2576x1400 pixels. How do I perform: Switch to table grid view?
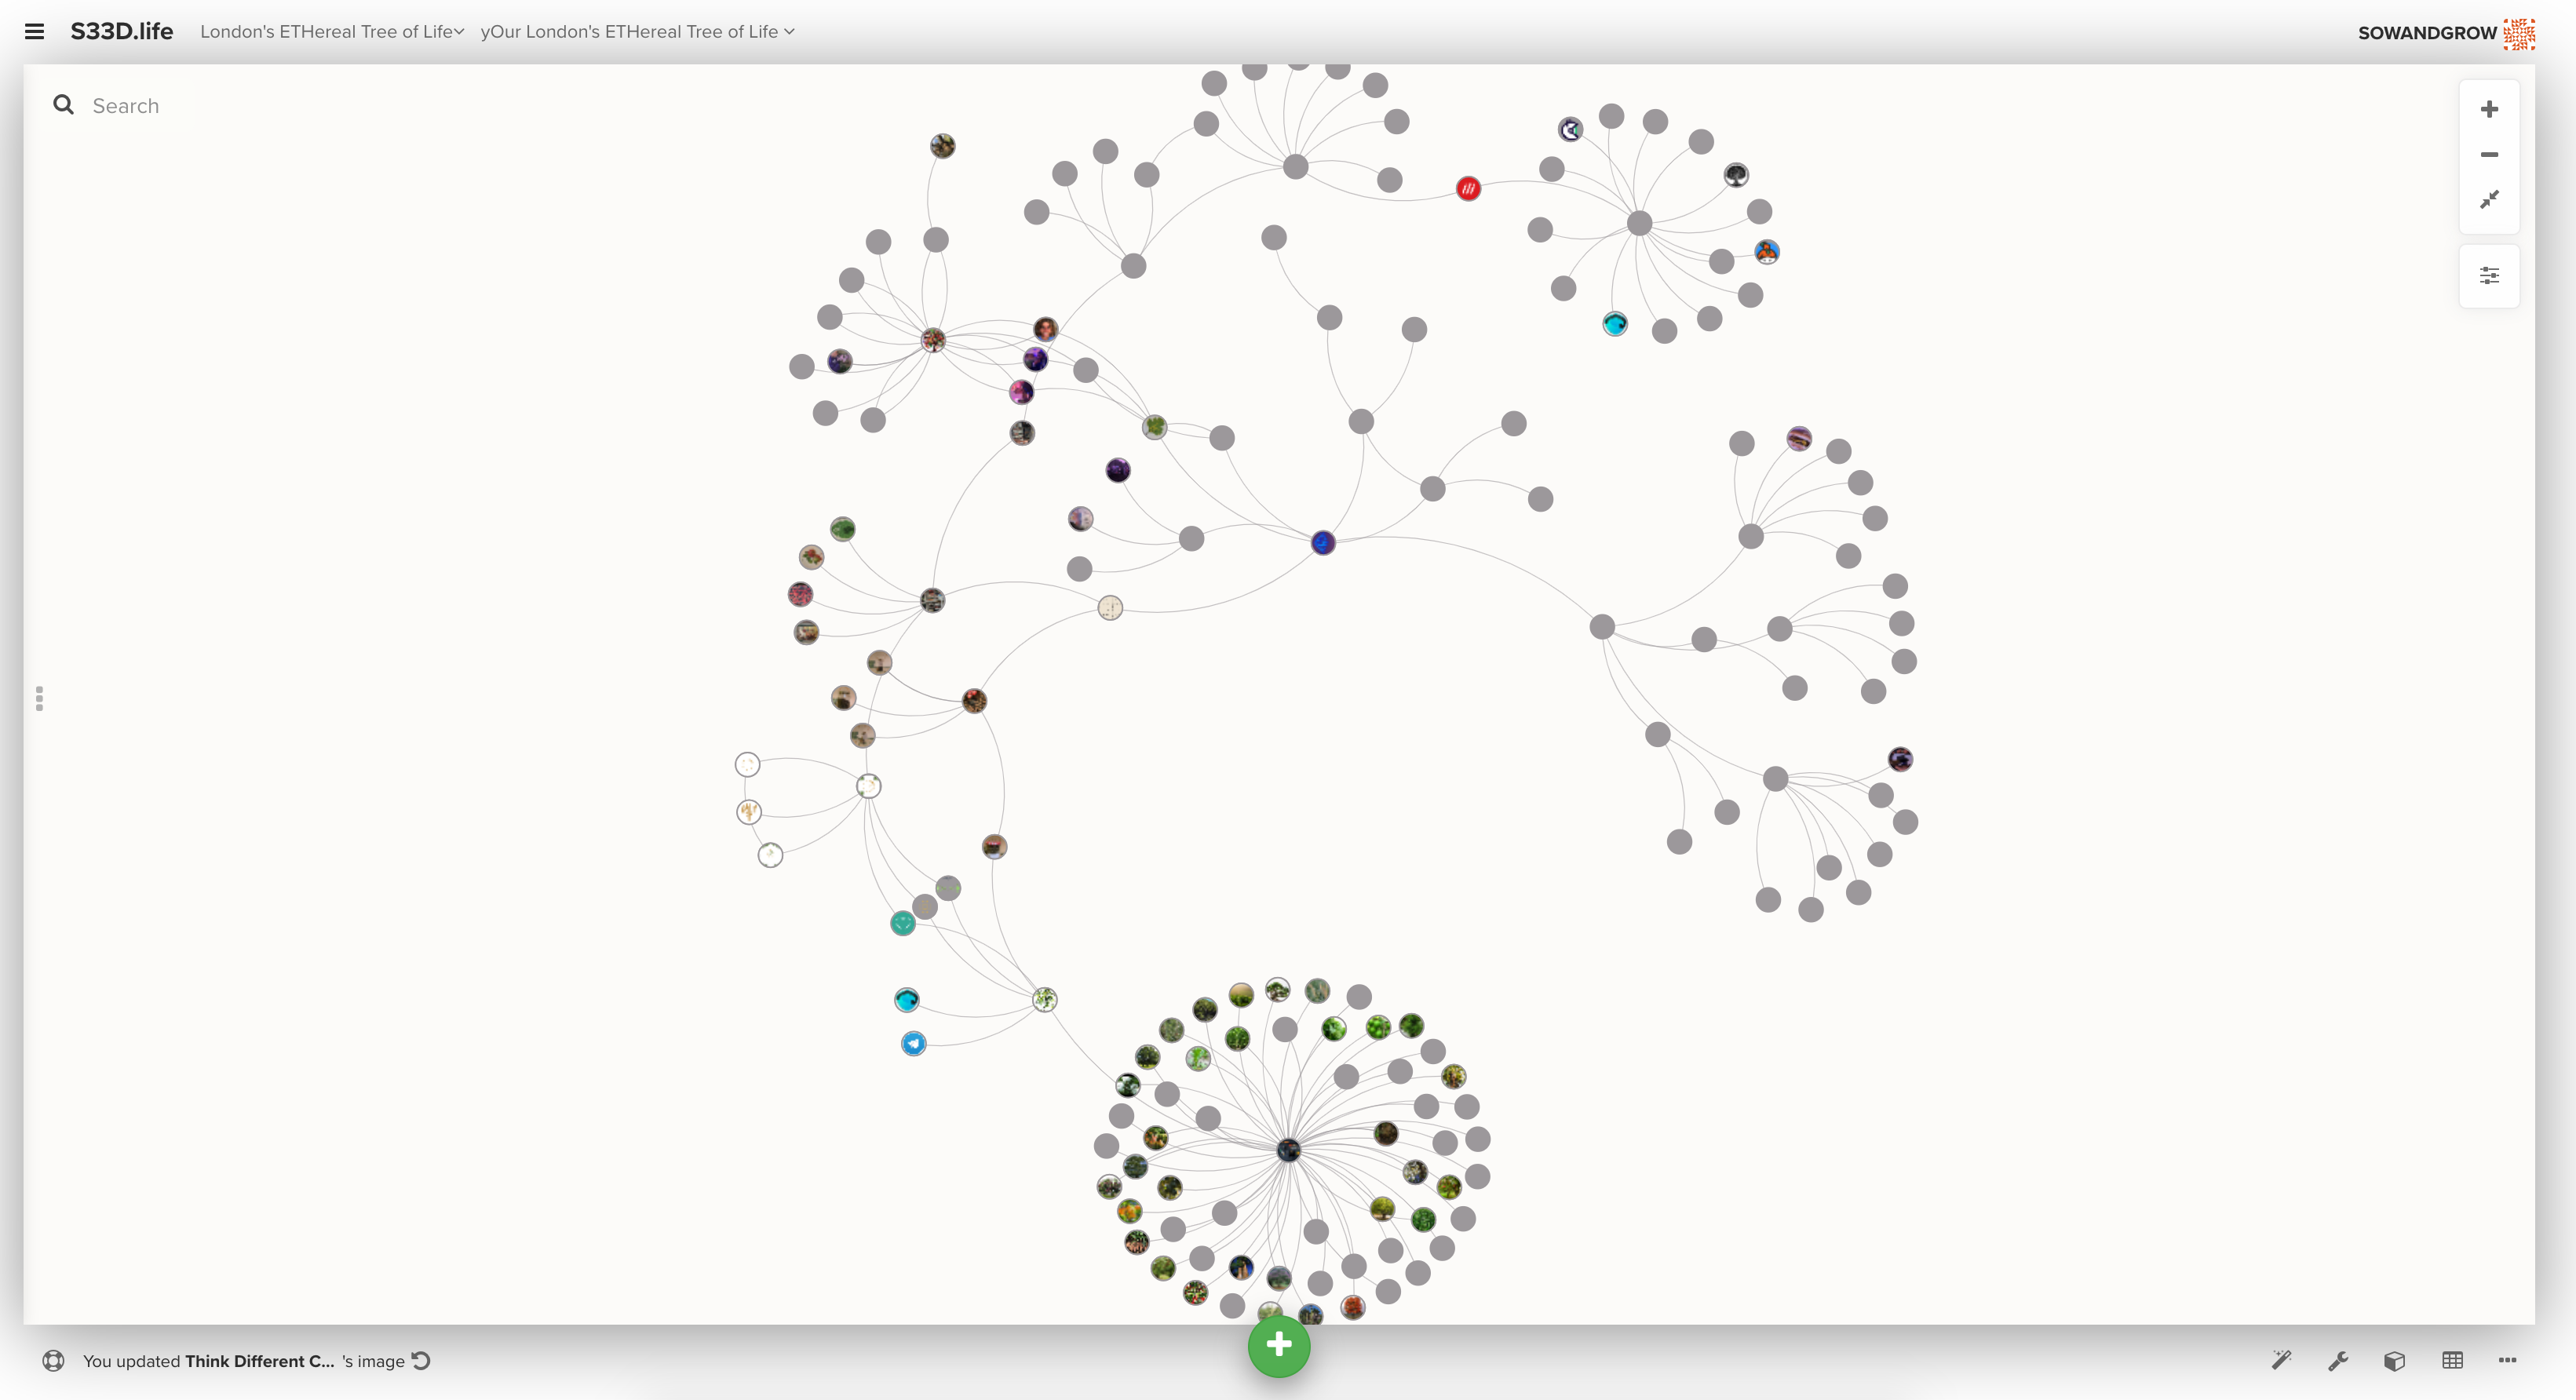coord(2452,1360)
